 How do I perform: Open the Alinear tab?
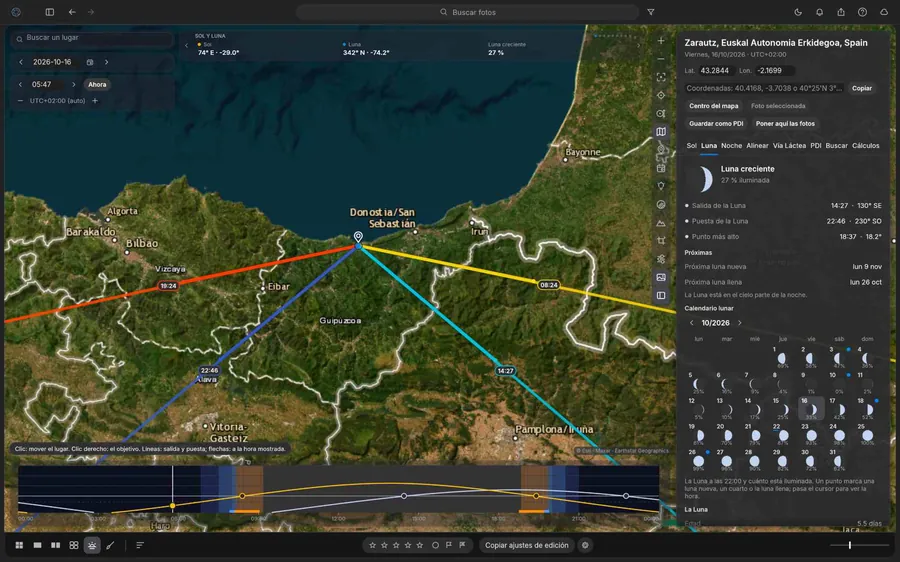pyautogui.click(x=757, y=146)
